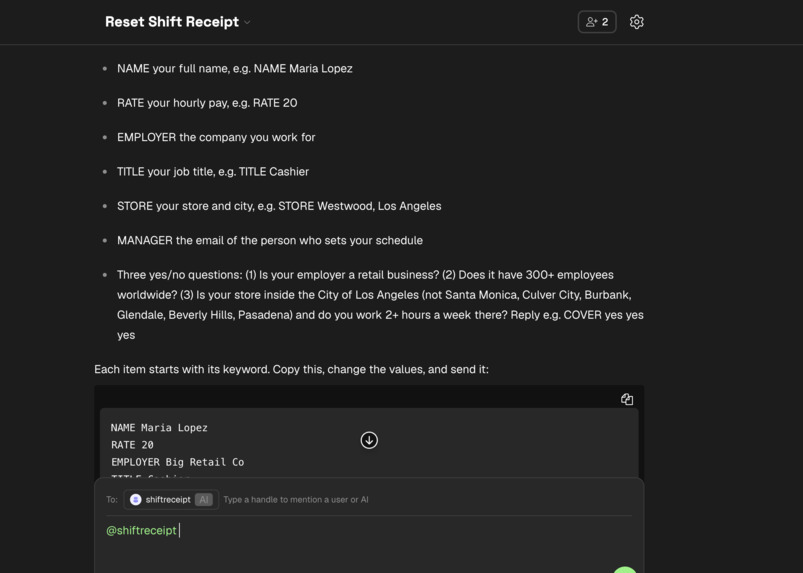Expand the Reset Shift Receipt title dropdown
Viewport: 803px width, 573px height.
(x=247, y=22)
